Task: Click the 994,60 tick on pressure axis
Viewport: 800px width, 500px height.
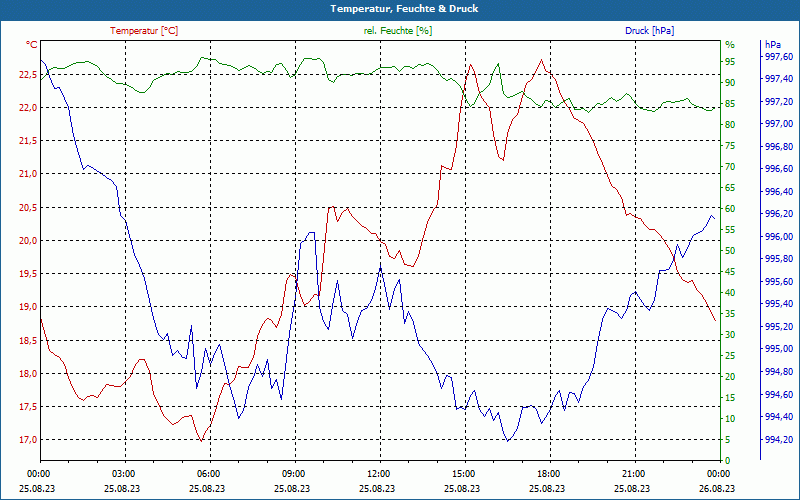Action: pyautogui.click(x=779, y=394)
